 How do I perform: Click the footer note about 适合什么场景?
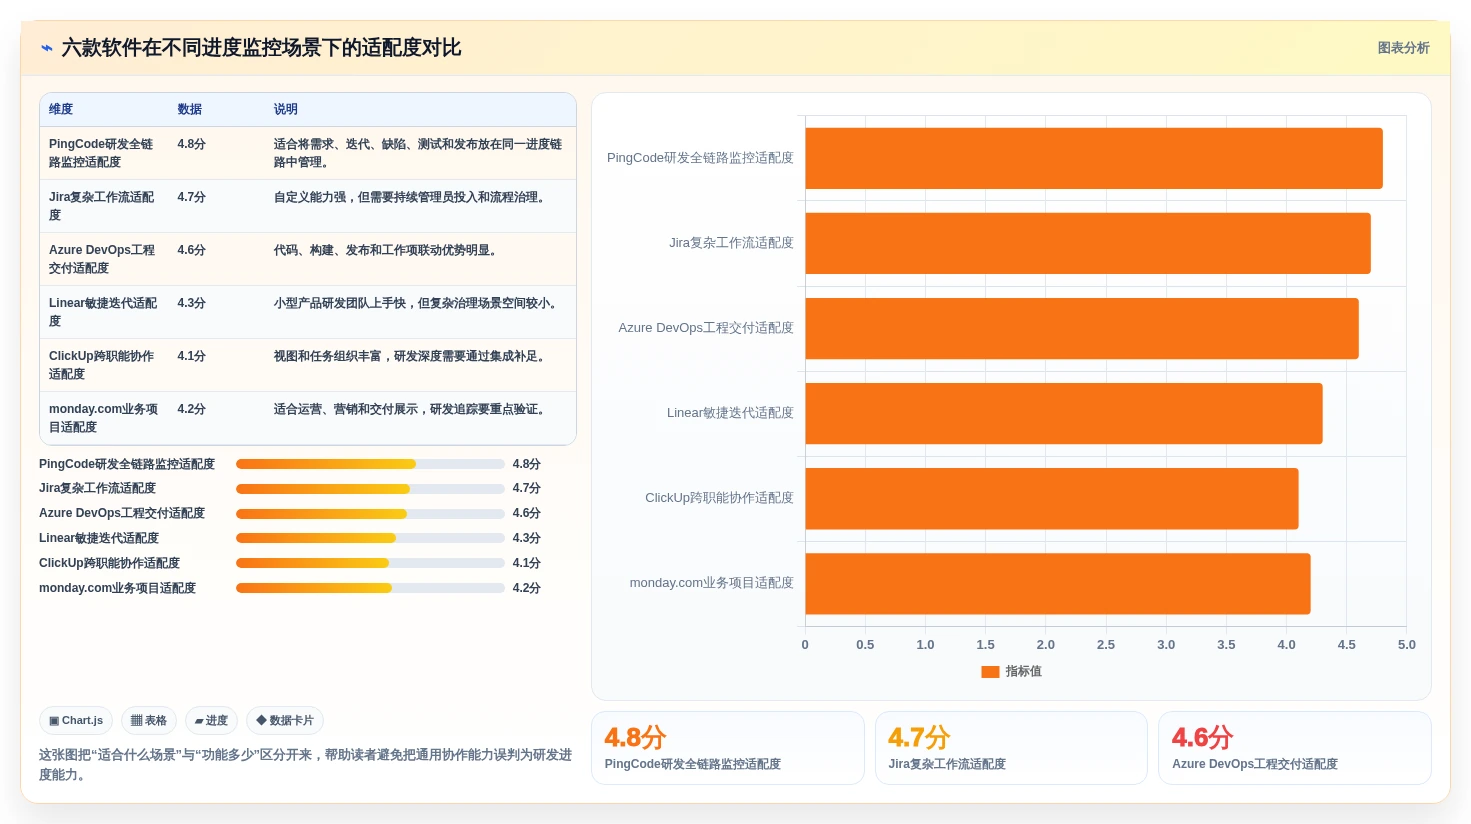click(305, 765)
